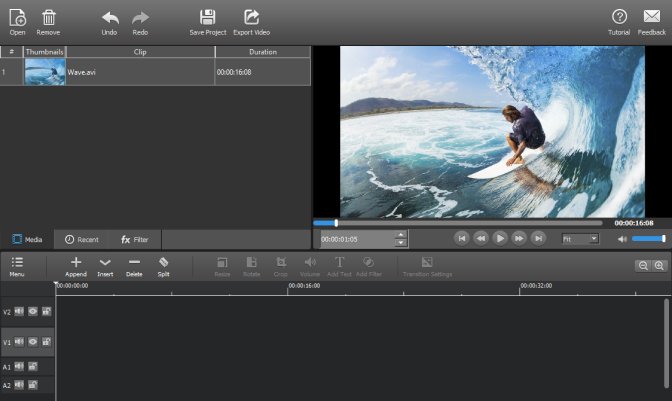This screenshot has width=672, height=401.
Task: Increase the timecode with the up arrow
Action: [x=400, y=235]
